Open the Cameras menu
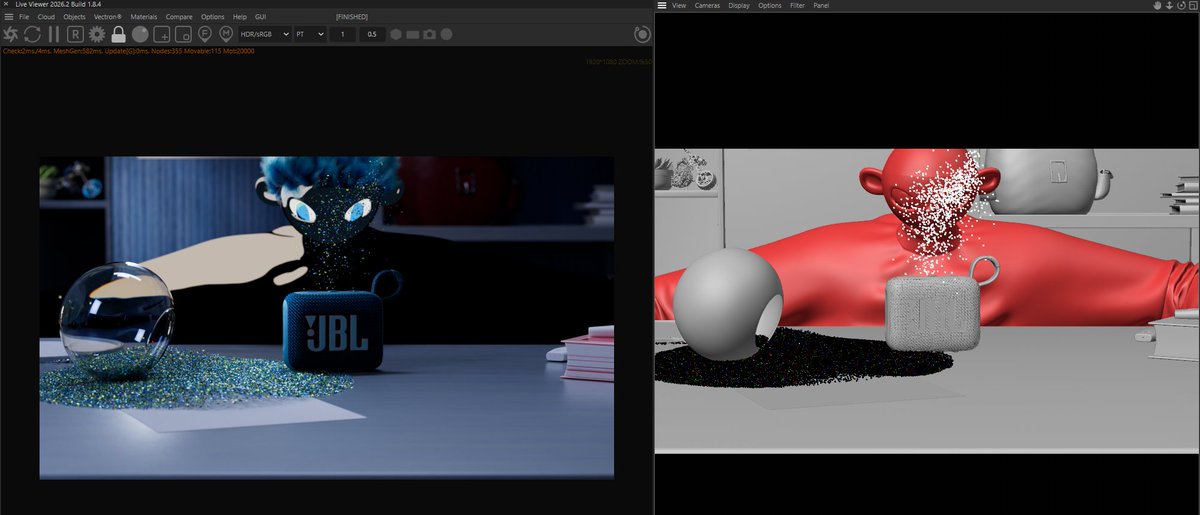Viewport: 1200px width, 515px height. click(x=707, y=6)
